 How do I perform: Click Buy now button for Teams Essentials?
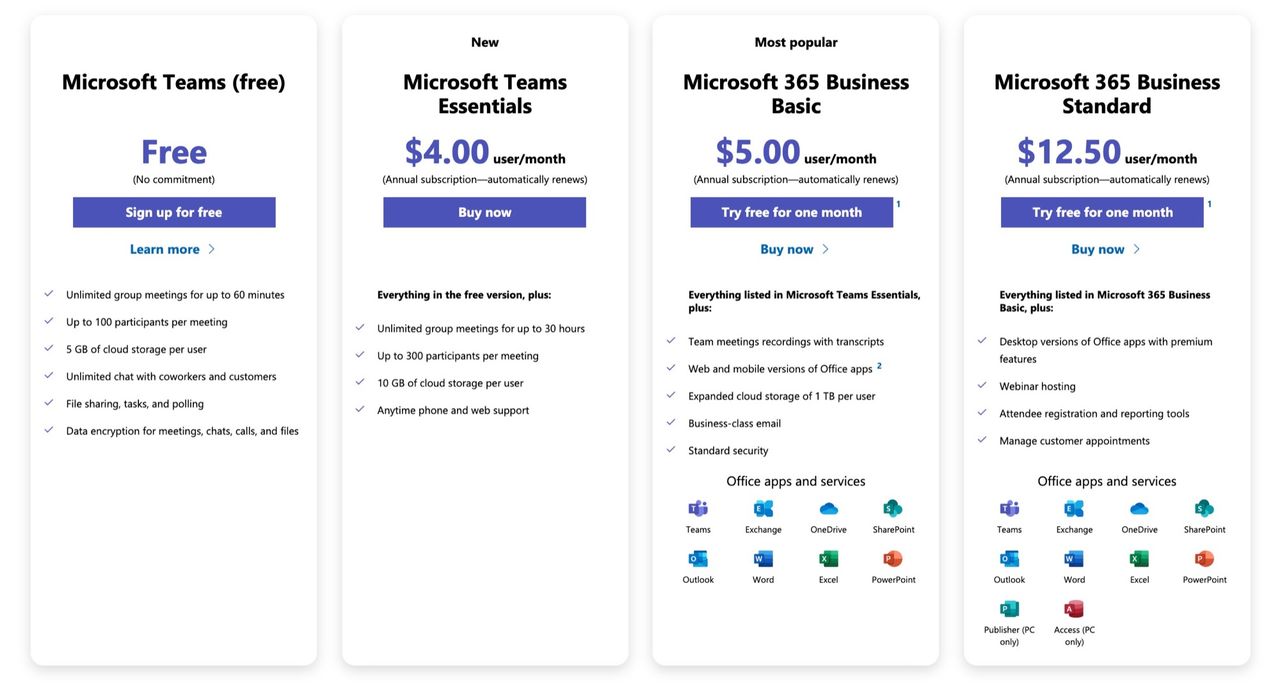tap(485, 212)
